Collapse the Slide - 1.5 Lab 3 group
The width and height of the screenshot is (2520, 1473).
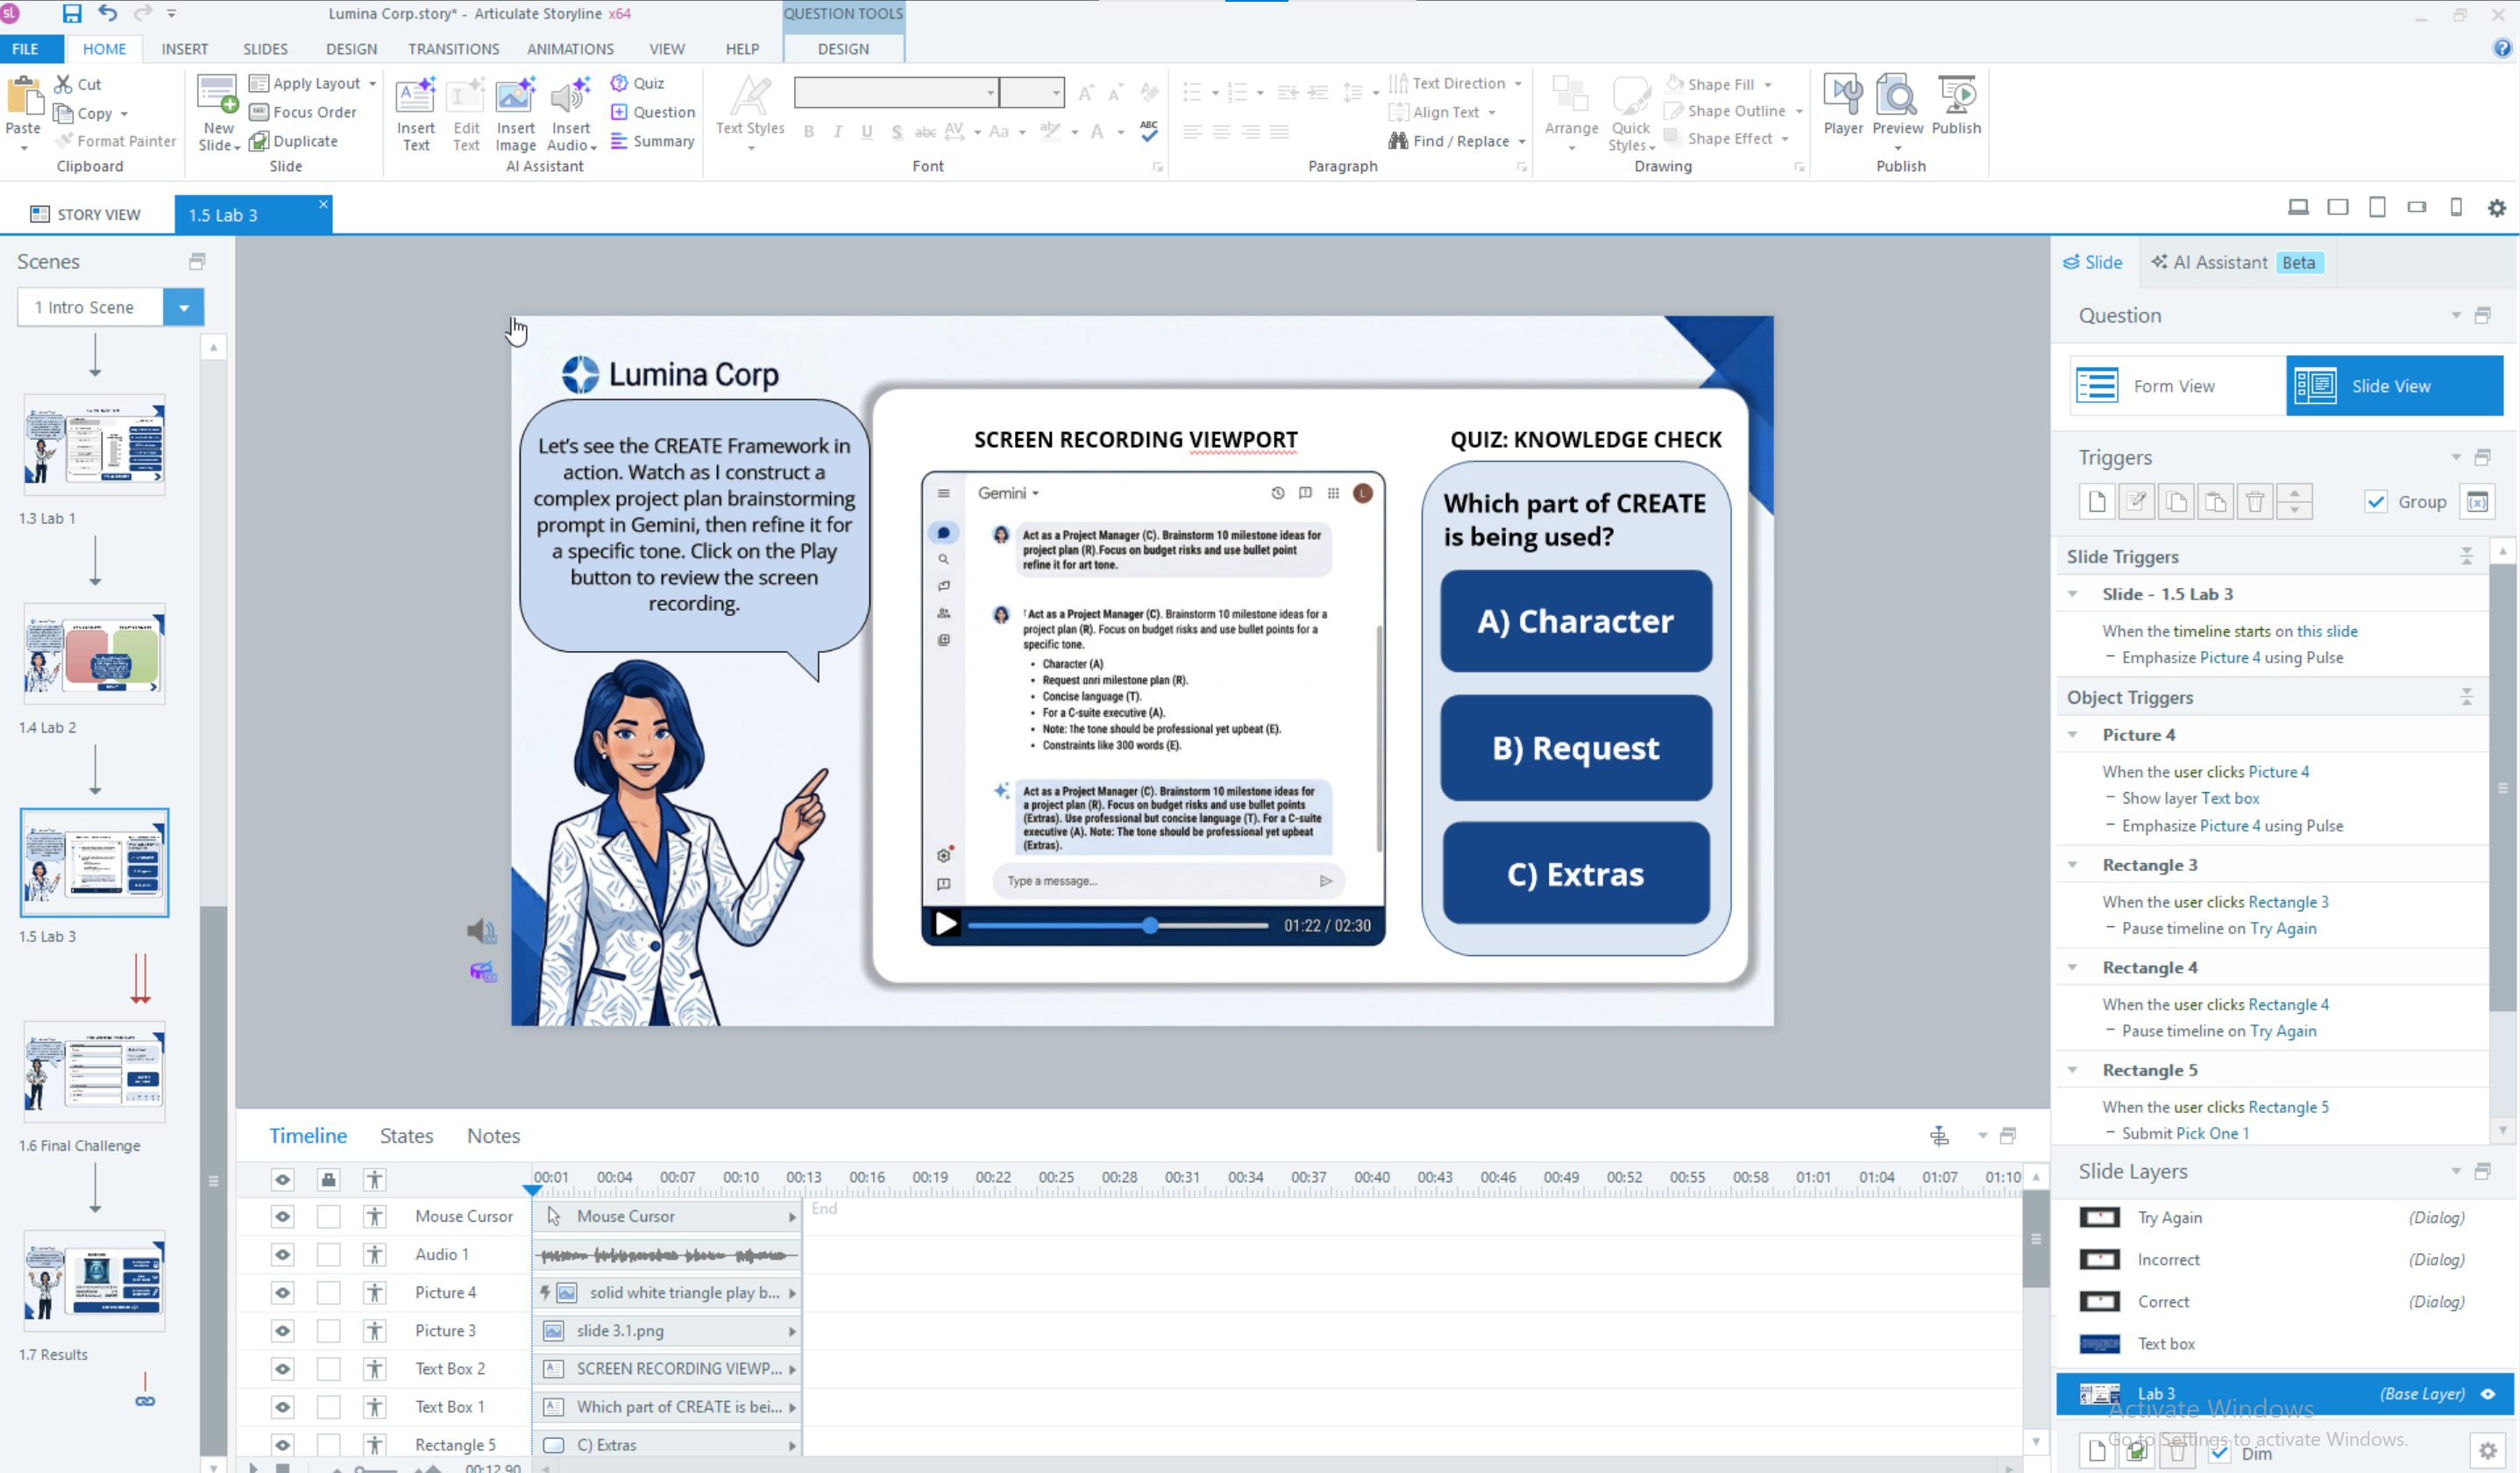coord(2072,593)
